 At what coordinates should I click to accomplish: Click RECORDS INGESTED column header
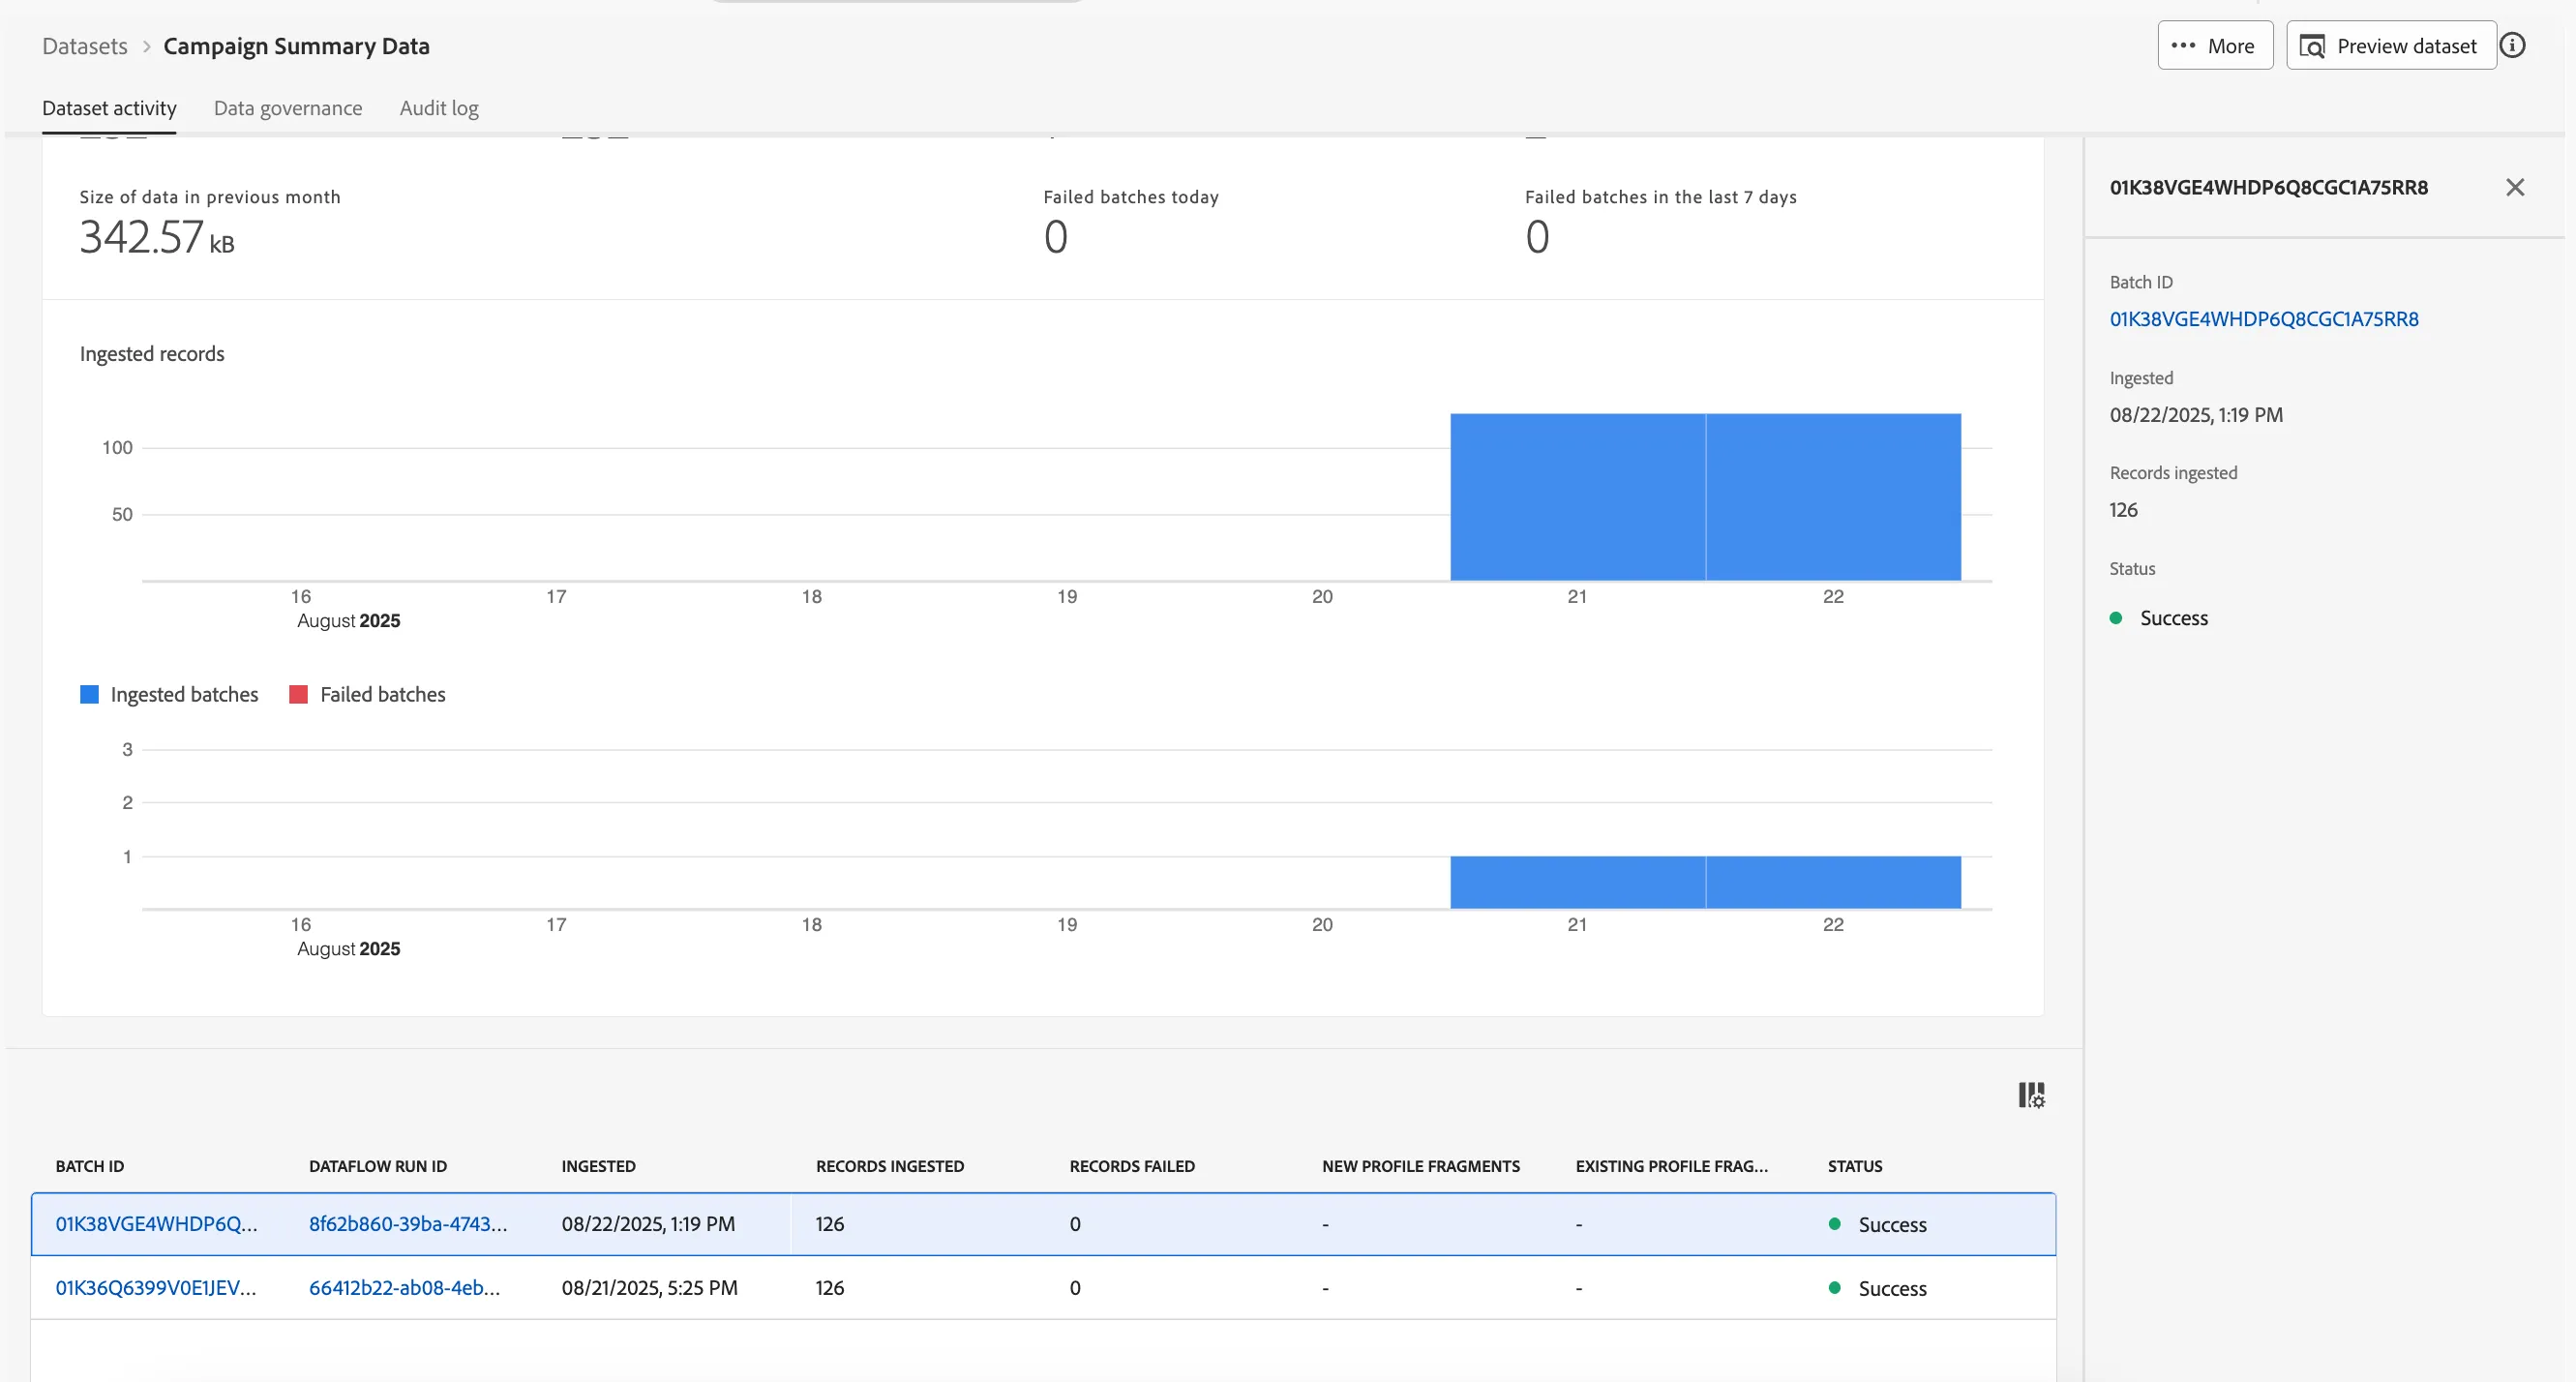click(890, 1166)
